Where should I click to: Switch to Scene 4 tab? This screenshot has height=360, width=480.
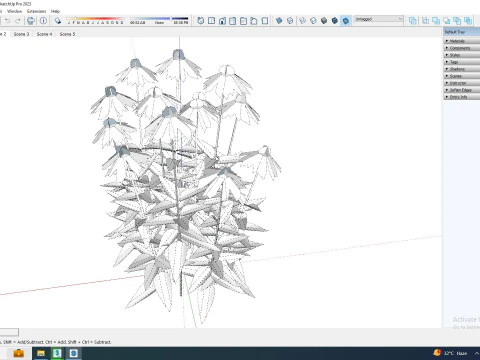tap(44, 34)
